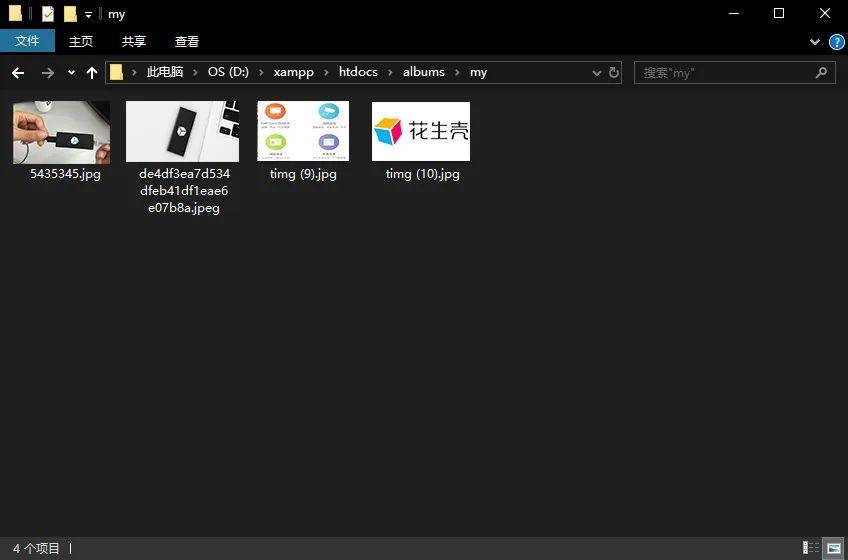Click 此电脑 in the address path
848x560 pixels.
pos(165,72)
